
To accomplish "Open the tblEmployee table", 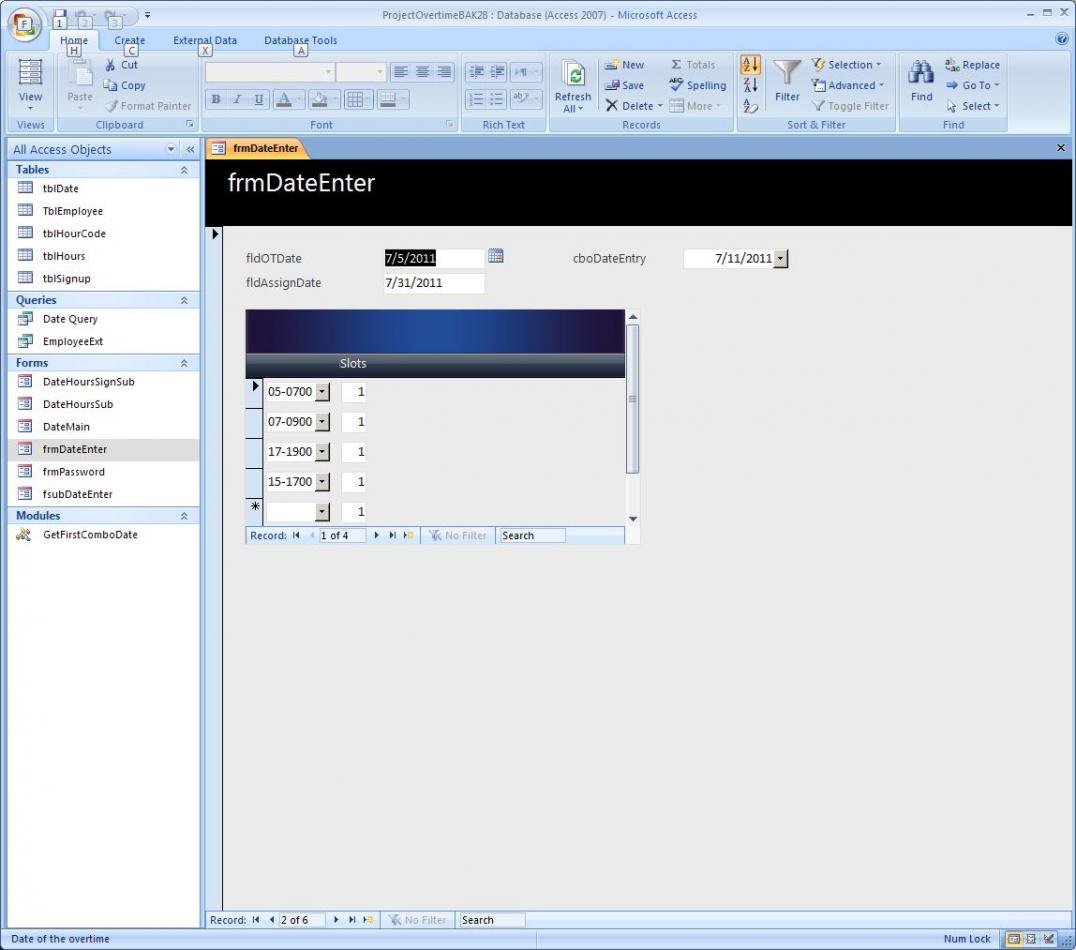I will tap(72, 211).
